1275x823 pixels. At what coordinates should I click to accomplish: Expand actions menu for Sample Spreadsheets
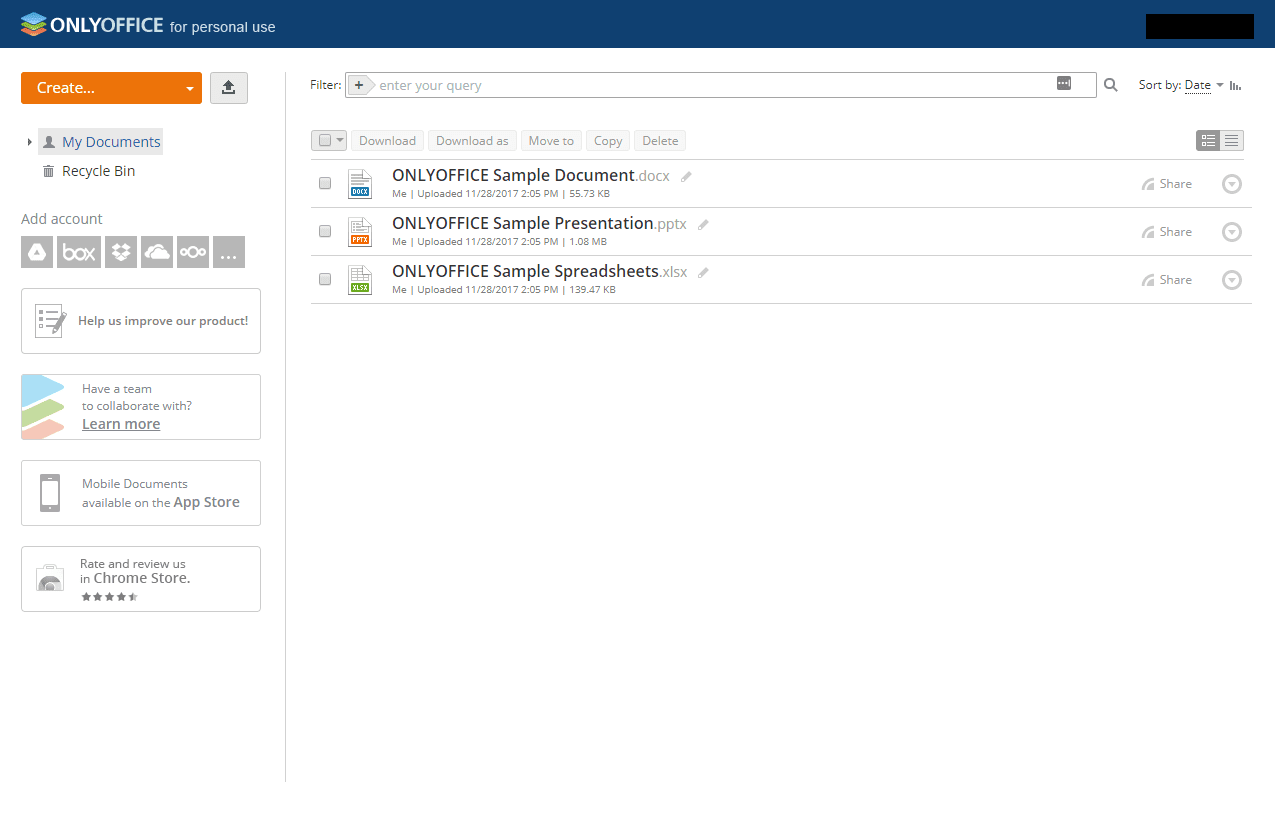coord(1232,280)
